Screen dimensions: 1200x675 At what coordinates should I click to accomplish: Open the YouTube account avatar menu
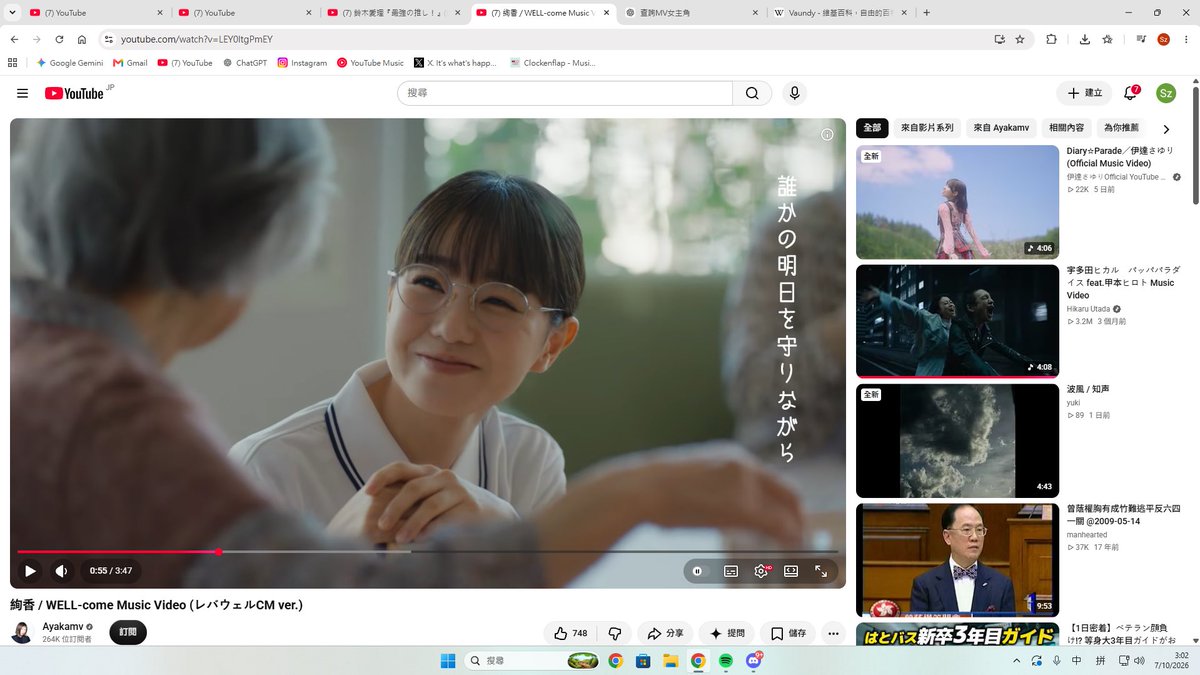pos(1166,93)
